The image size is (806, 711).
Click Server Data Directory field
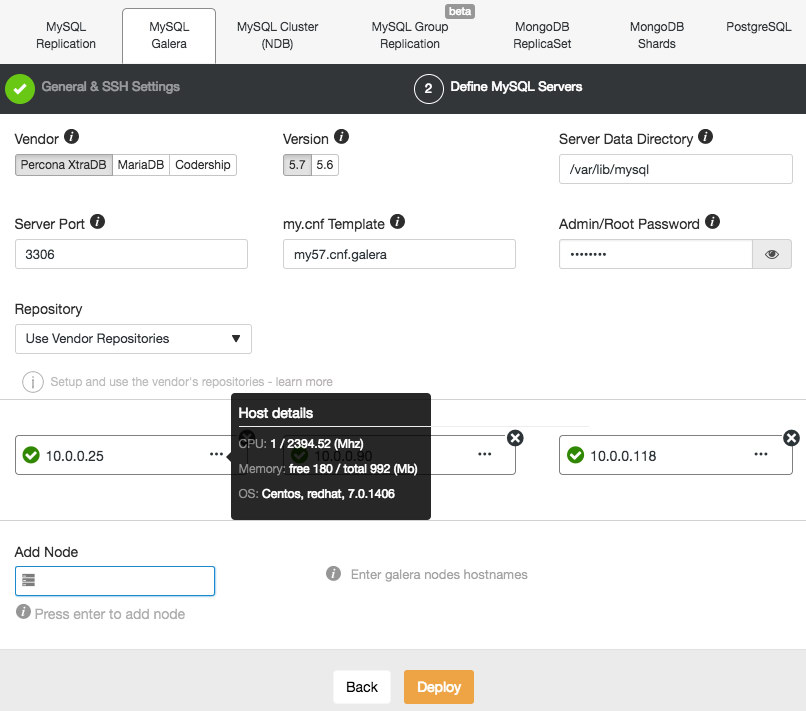(675, 169)
